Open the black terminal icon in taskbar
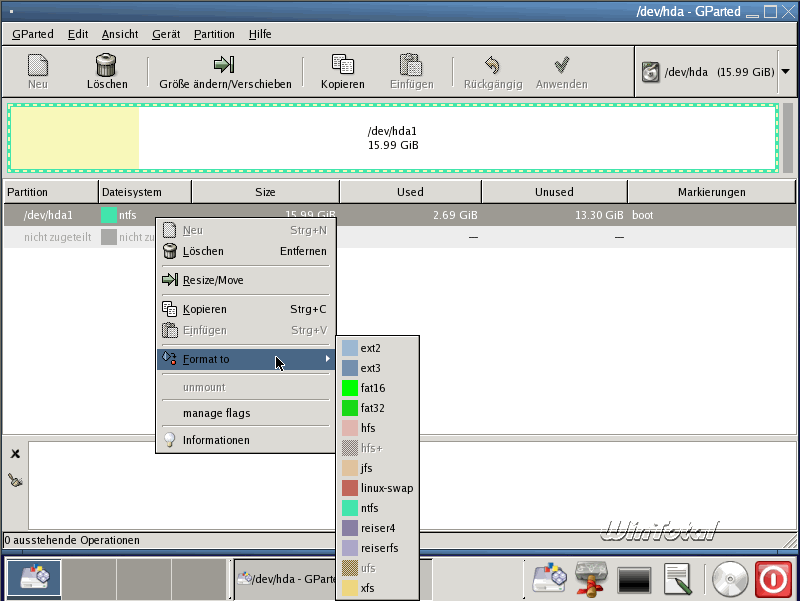Viewport: 800px width, 601px height. point(635,580)
